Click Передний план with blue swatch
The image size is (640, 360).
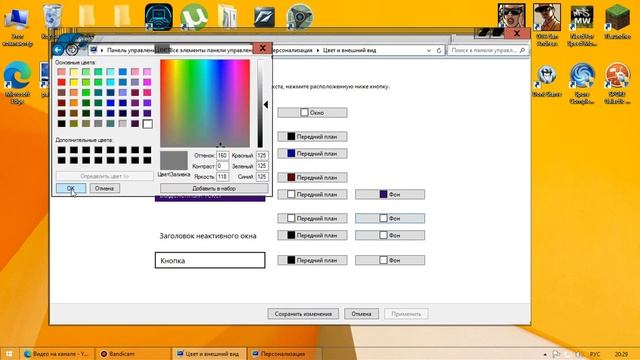click(312, 153)
